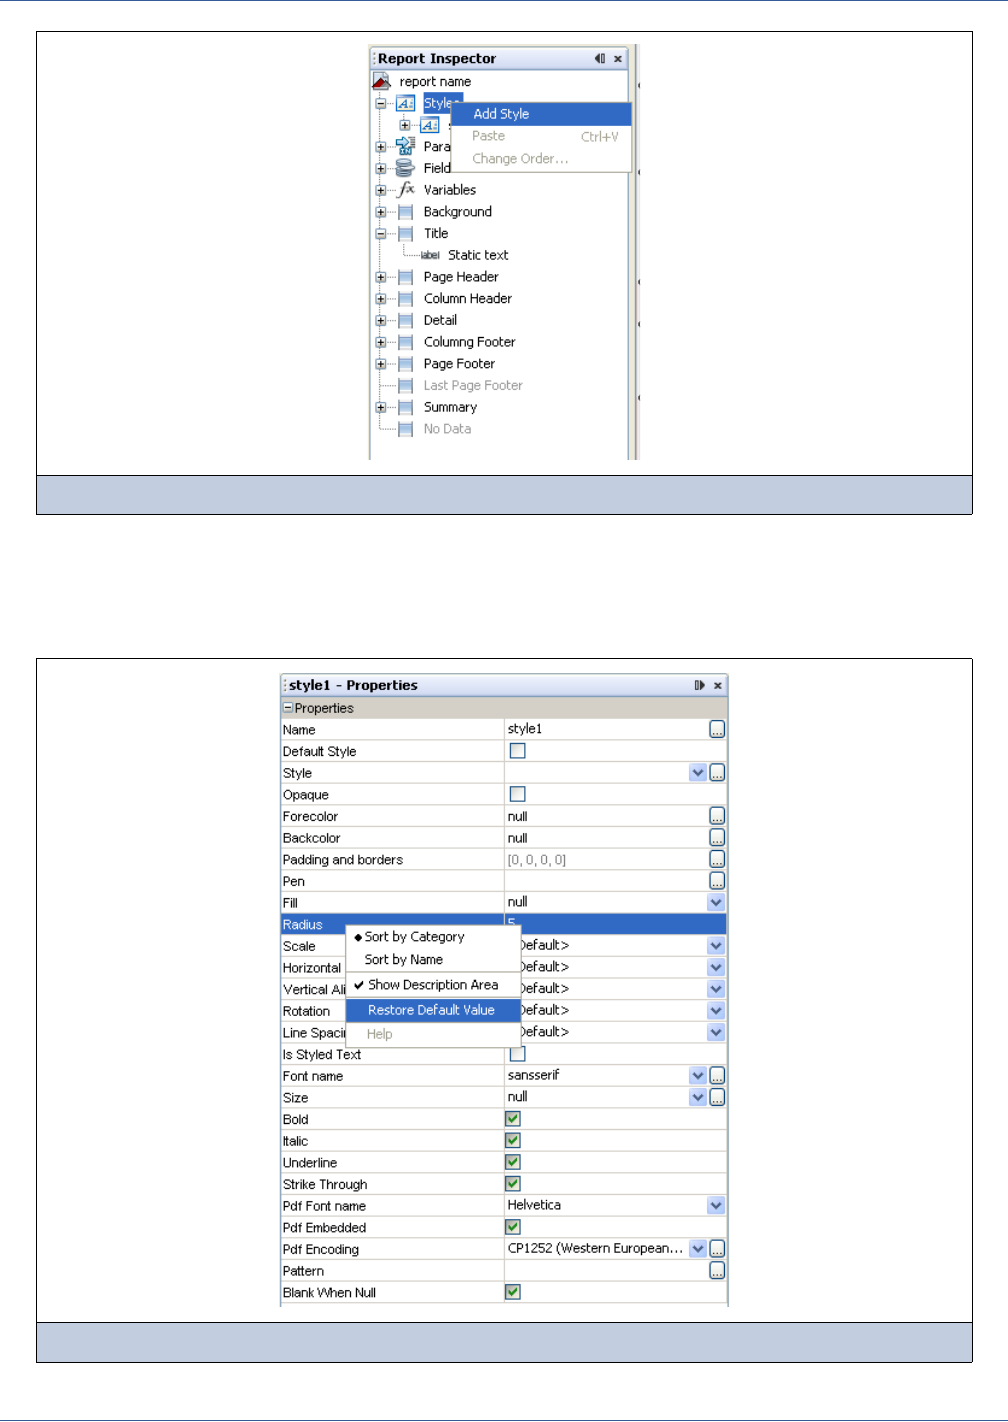Click the report name icon in Report Inspector
This screenshot has height=1422, width=1008.
coord(381,81)
